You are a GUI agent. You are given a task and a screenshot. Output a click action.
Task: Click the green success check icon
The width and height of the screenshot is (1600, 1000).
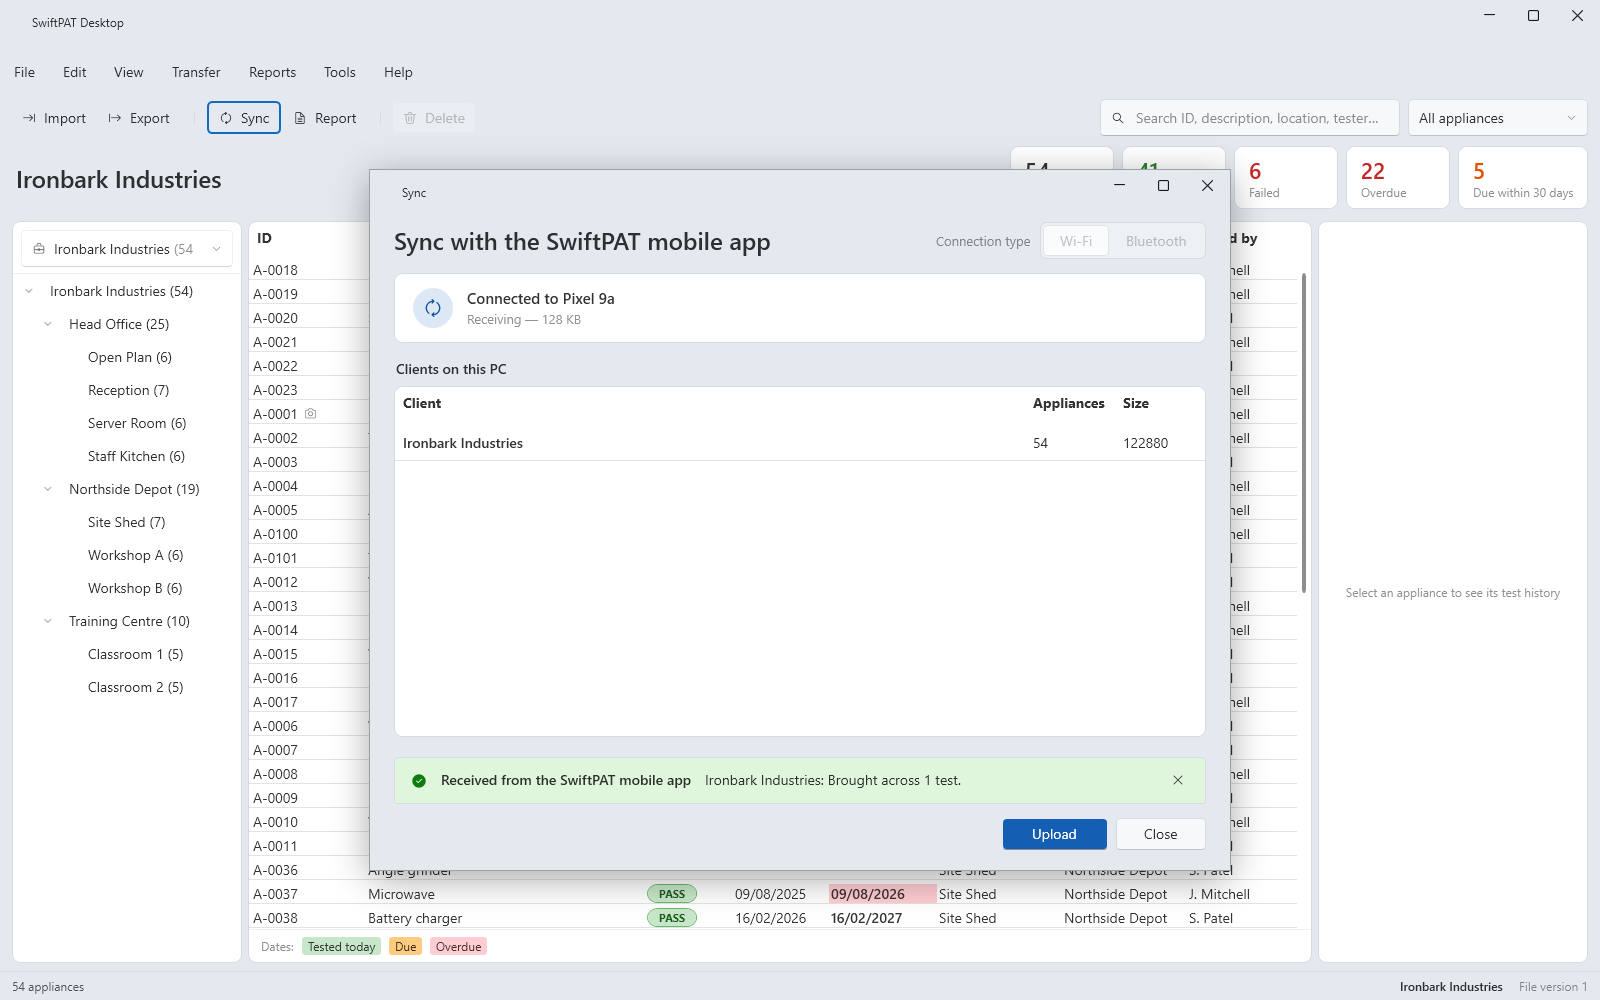tap(419, 781)
